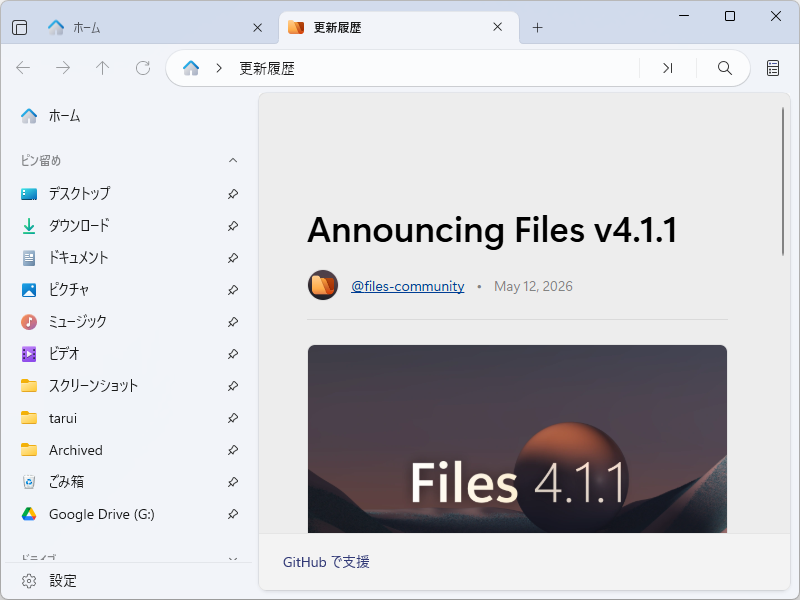Open the Omnibar mode switch icon
This screenshot has width=800, height=600.
[x=668, y=68]
